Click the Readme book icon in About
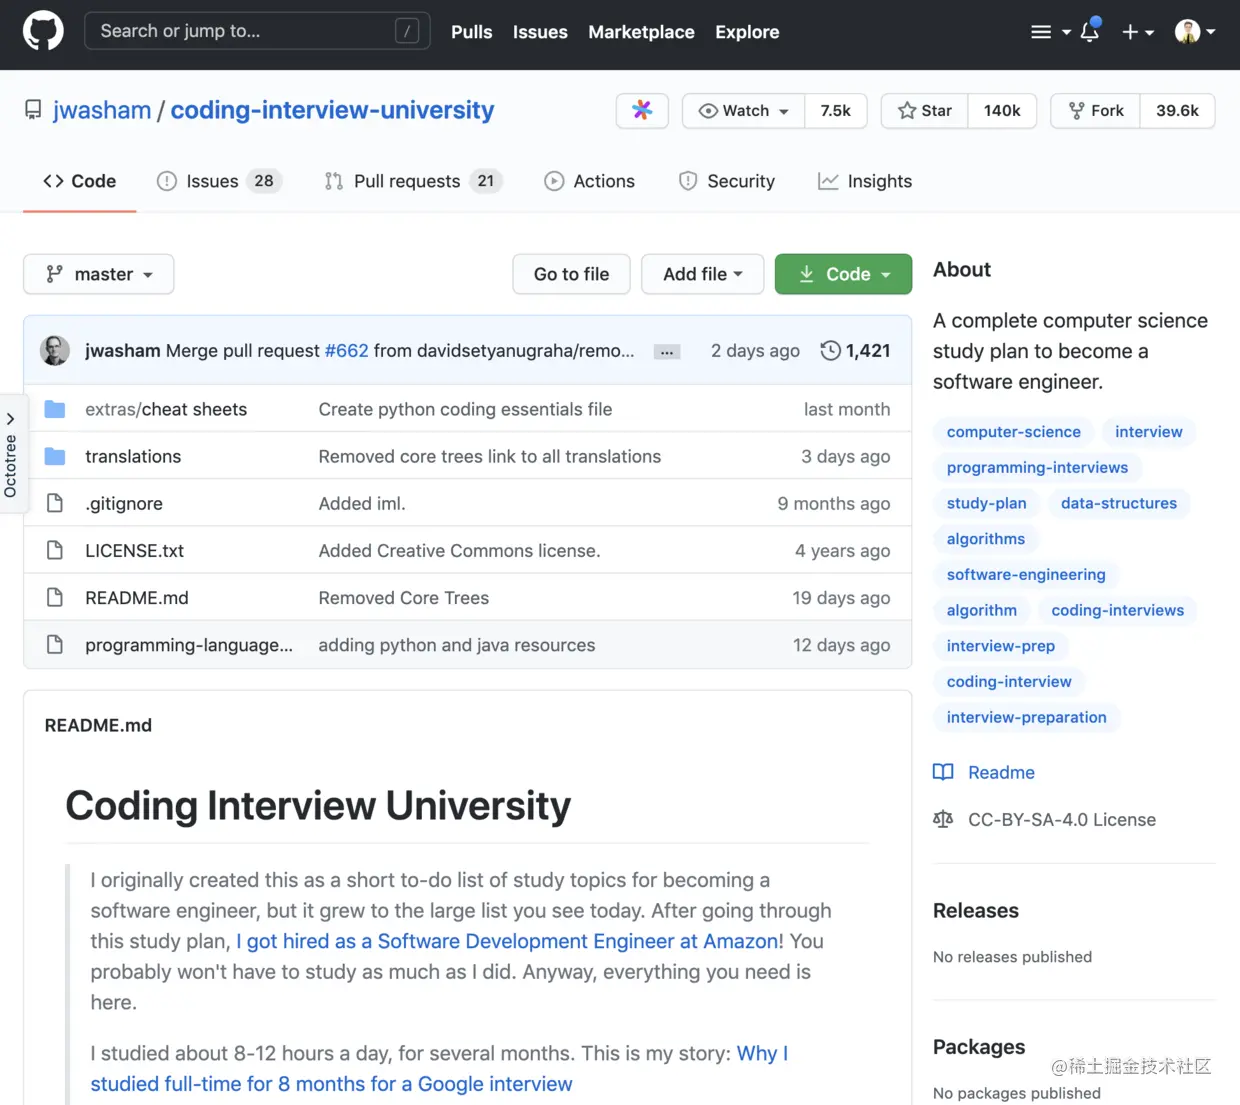The image size is (1240, 1105). click(943, 772)
